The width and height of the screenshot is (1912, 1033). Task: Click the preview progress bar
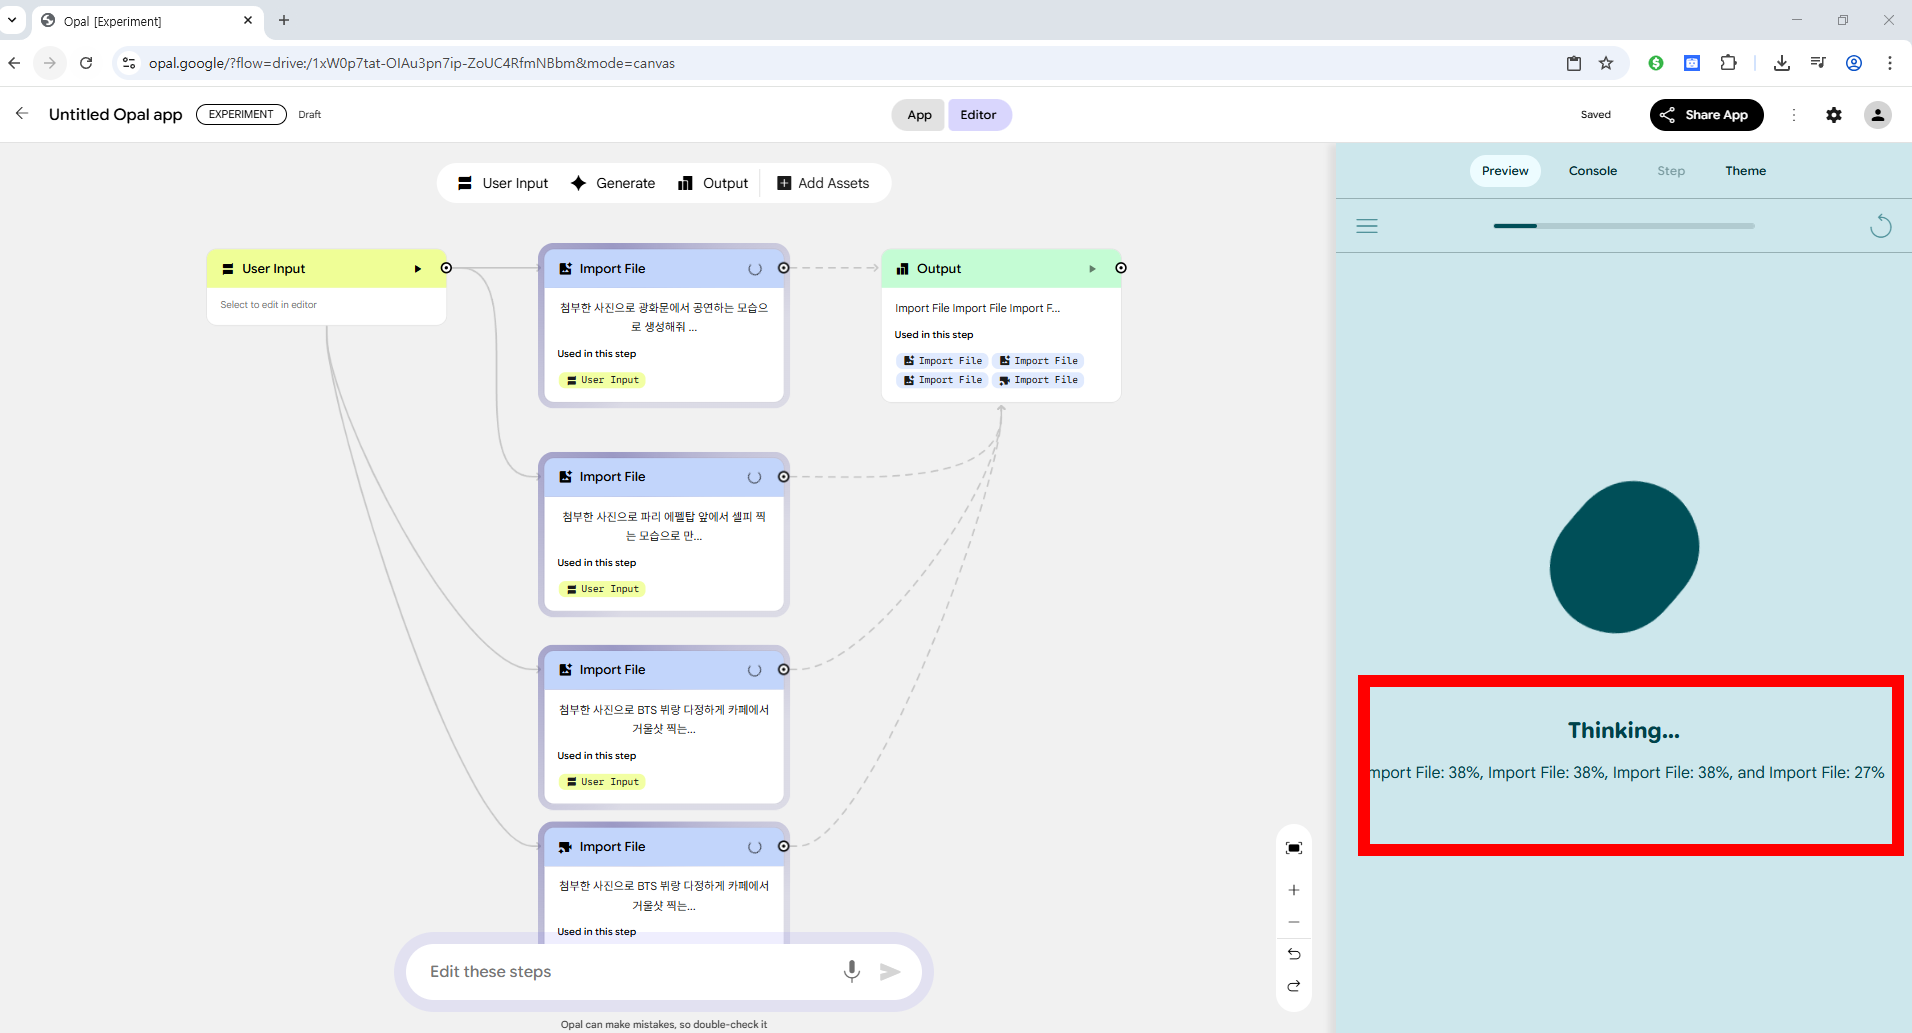[1624, 226]
